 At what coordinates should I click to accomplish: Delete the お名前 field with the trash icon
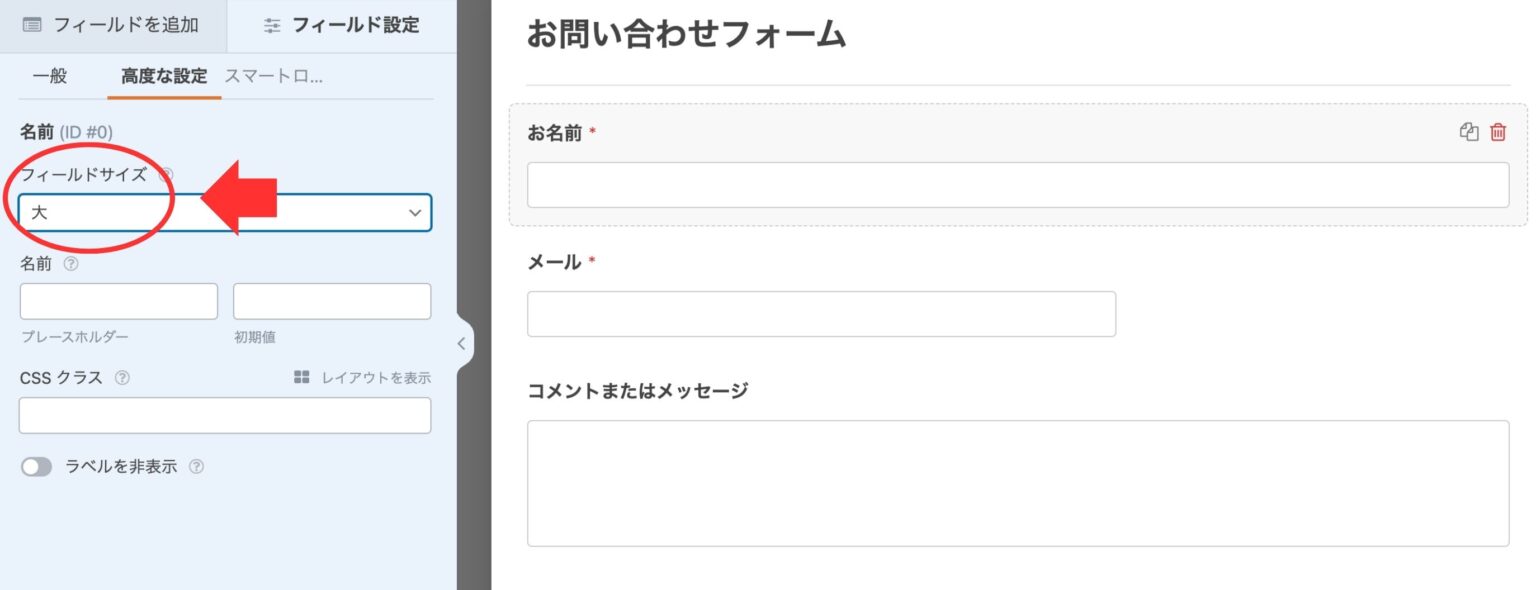1497,132
